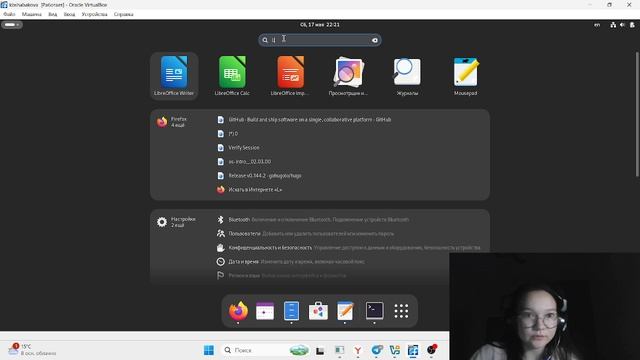Image resolution: width=640 pixels, height=360 pixels.
Task: Open Конфиденциальность и безопасность settings result
Action: click(x=350, y=247)
